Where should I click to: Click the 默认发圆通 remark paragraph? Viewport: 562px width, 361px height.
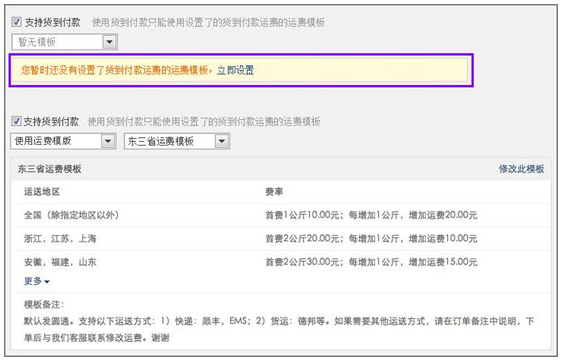point(279,329)
